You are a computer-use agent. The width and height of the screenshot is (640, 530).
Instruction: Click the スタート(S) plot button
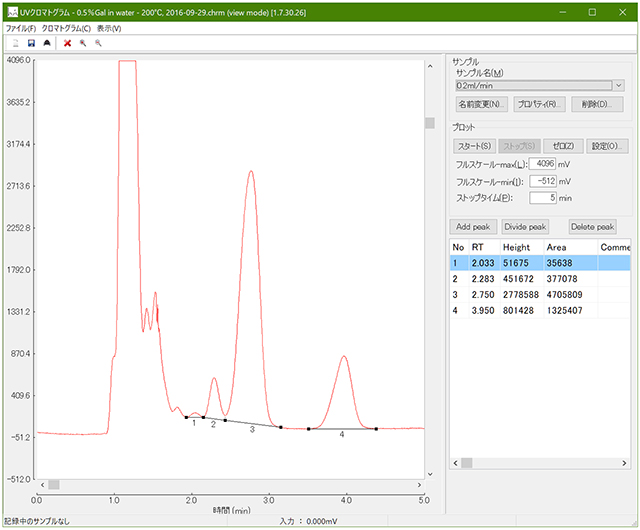[474, 146]
